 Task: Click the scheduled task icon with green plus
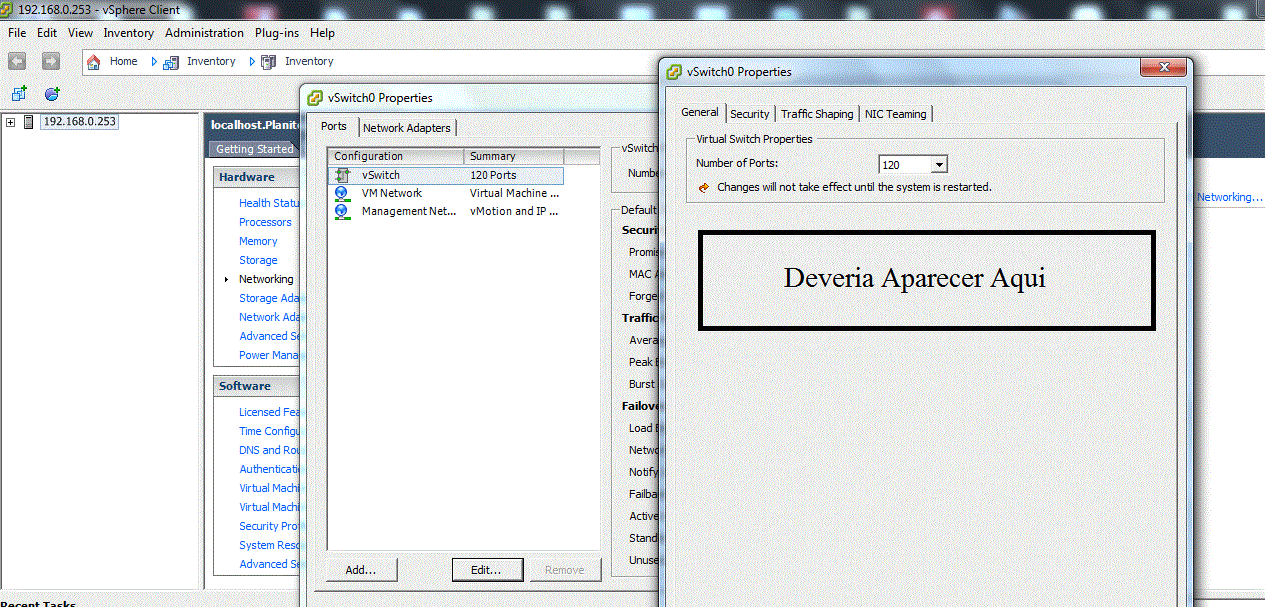click(50, 93)
